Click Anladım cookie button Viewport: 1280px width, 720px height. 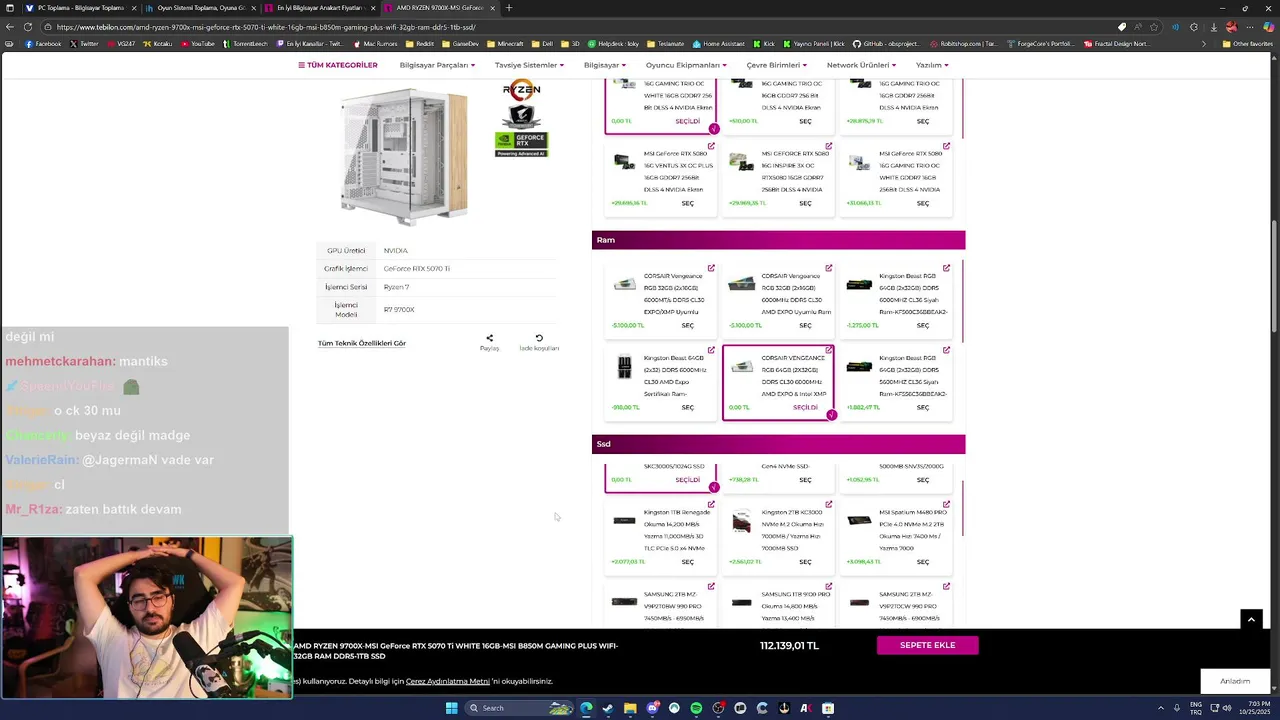pos(1235,681)
